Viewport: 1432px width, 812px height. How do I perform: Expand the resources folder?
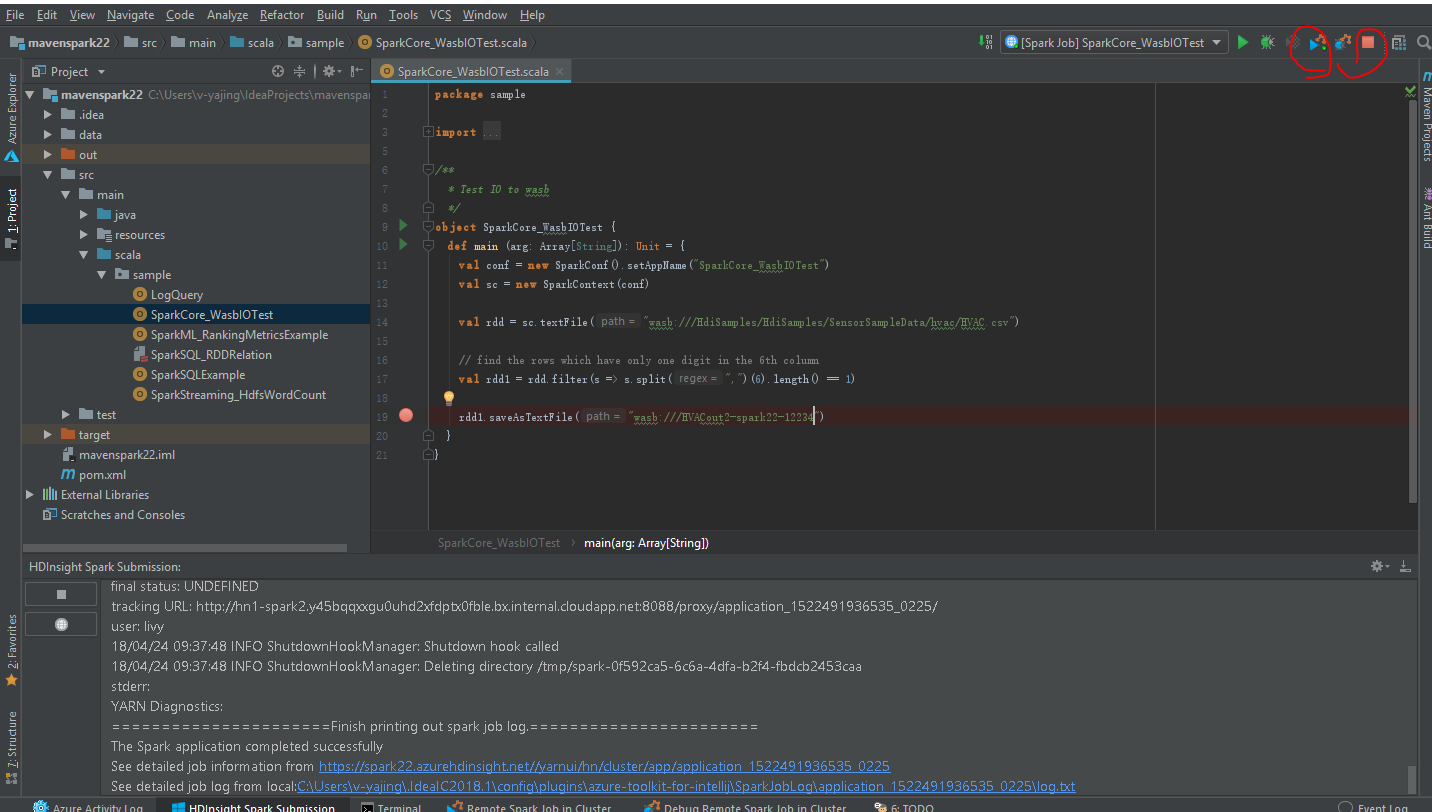point(84,235)
